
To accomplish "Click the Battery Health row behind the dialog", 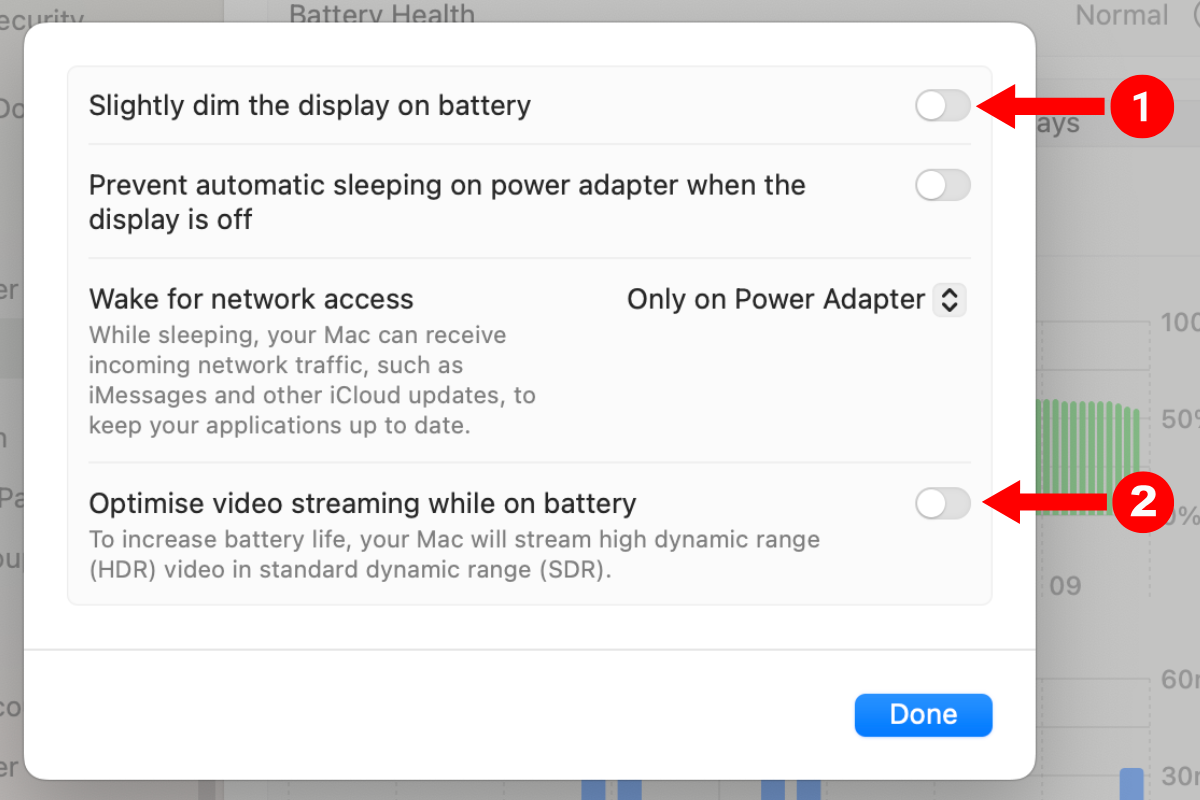I will [382, 14].
